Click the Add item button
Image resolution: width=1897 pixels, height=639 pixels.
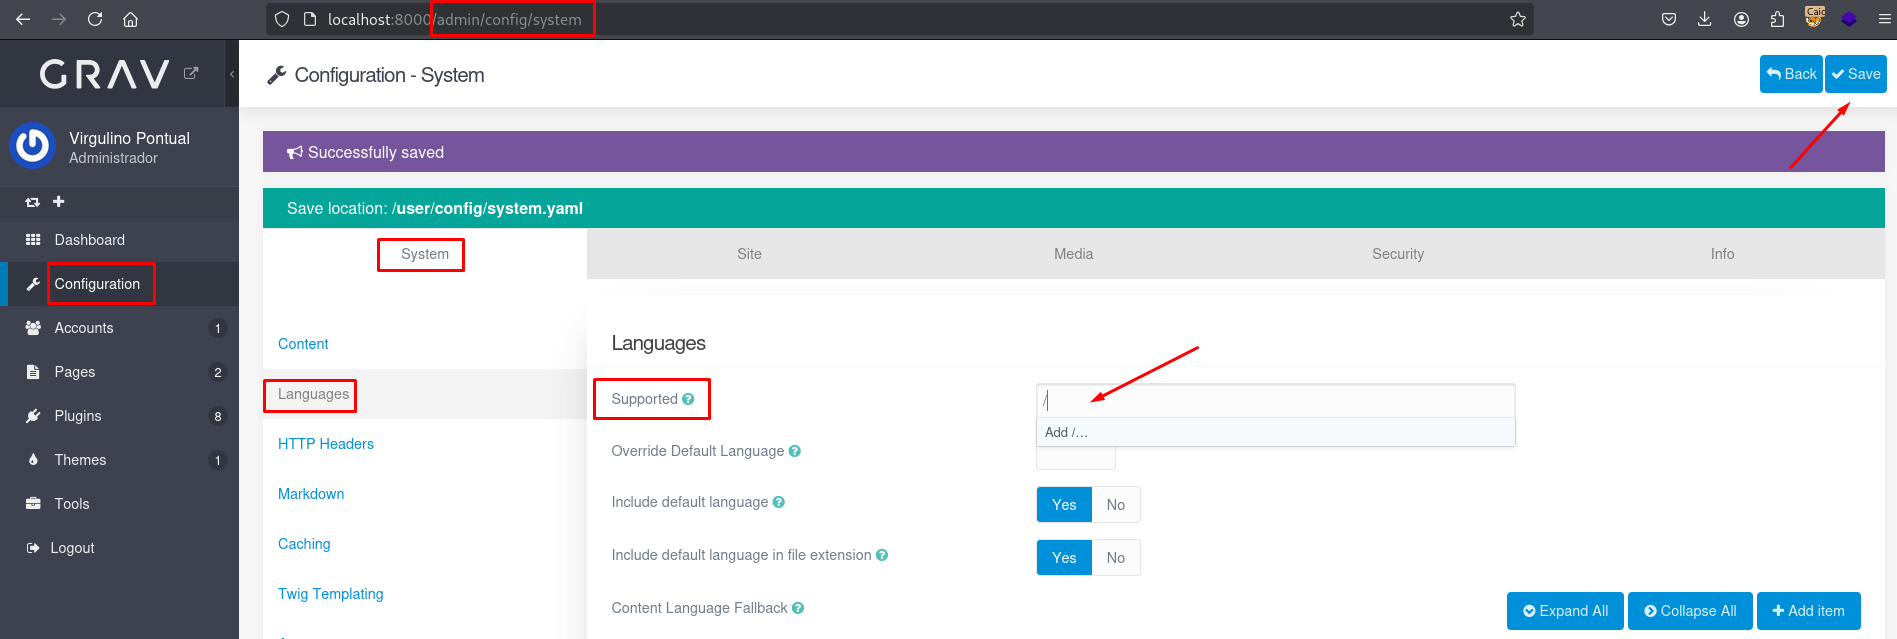[1808, 611]
